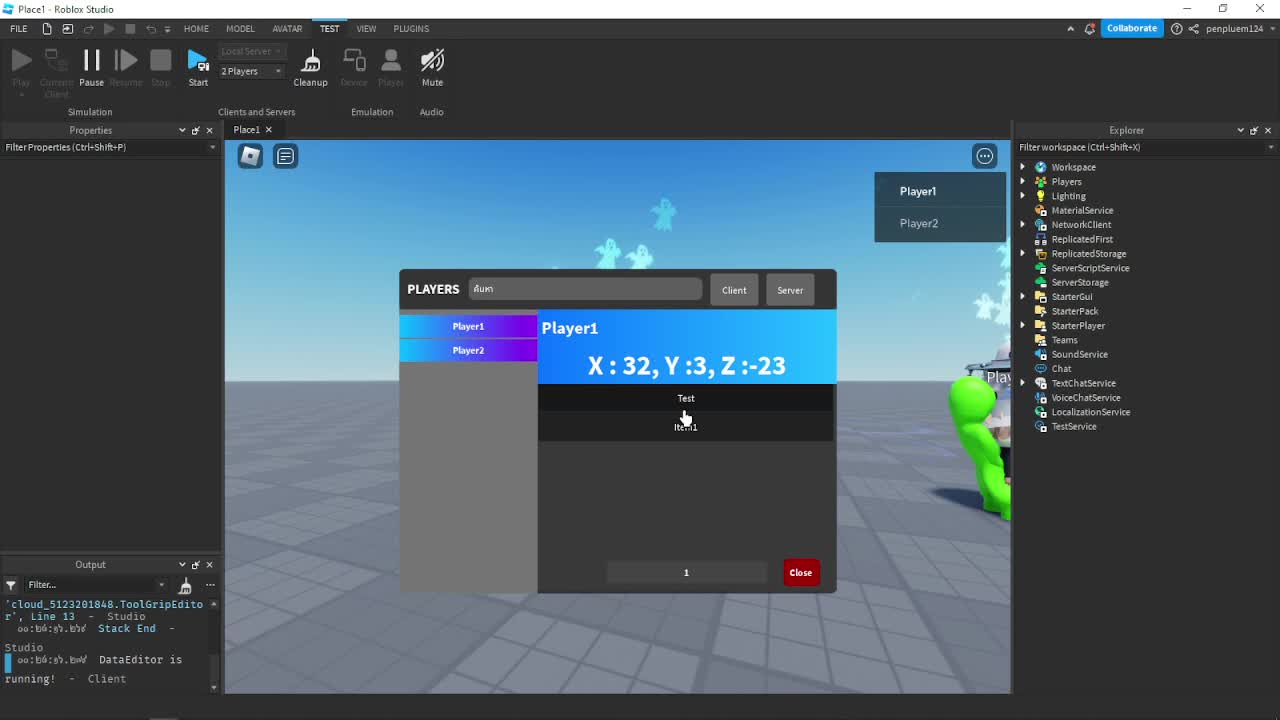Open the in-game chat icon
The image size is (1280, 720).
pos(286,156)
